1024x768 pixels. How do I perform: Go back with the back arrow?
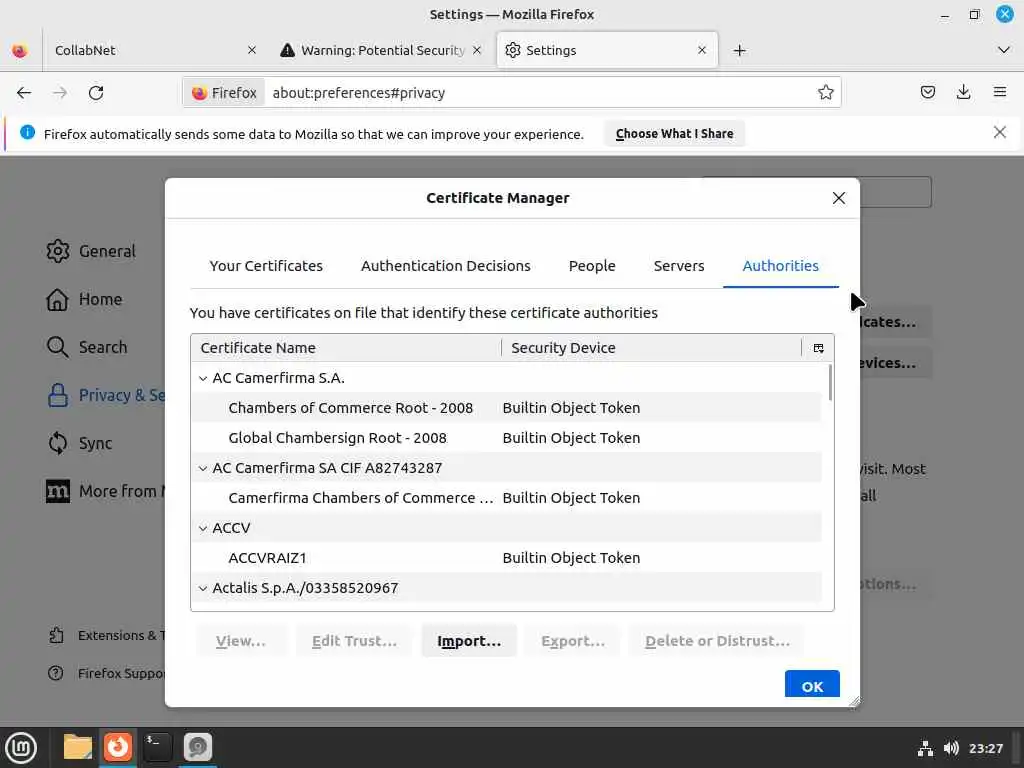pos(24,93)
